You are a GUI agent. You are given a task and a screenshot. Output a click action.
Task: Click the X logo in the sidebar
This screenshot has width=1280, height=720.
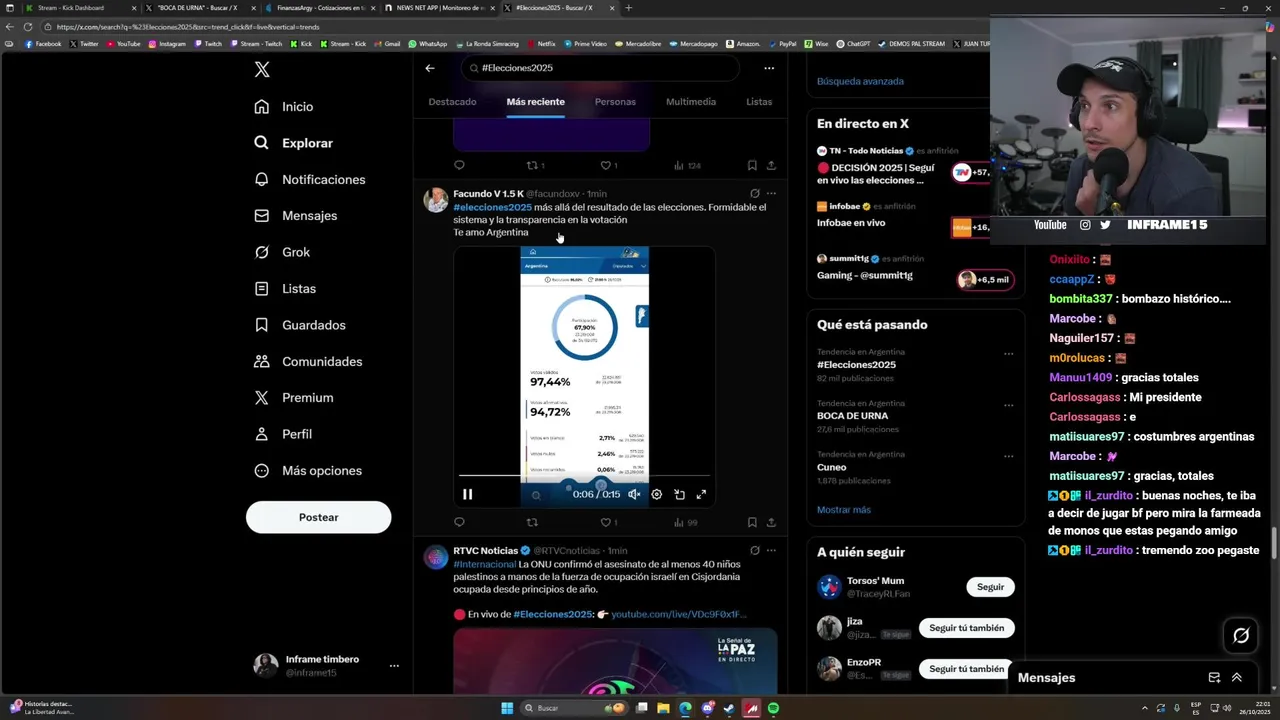262,69
